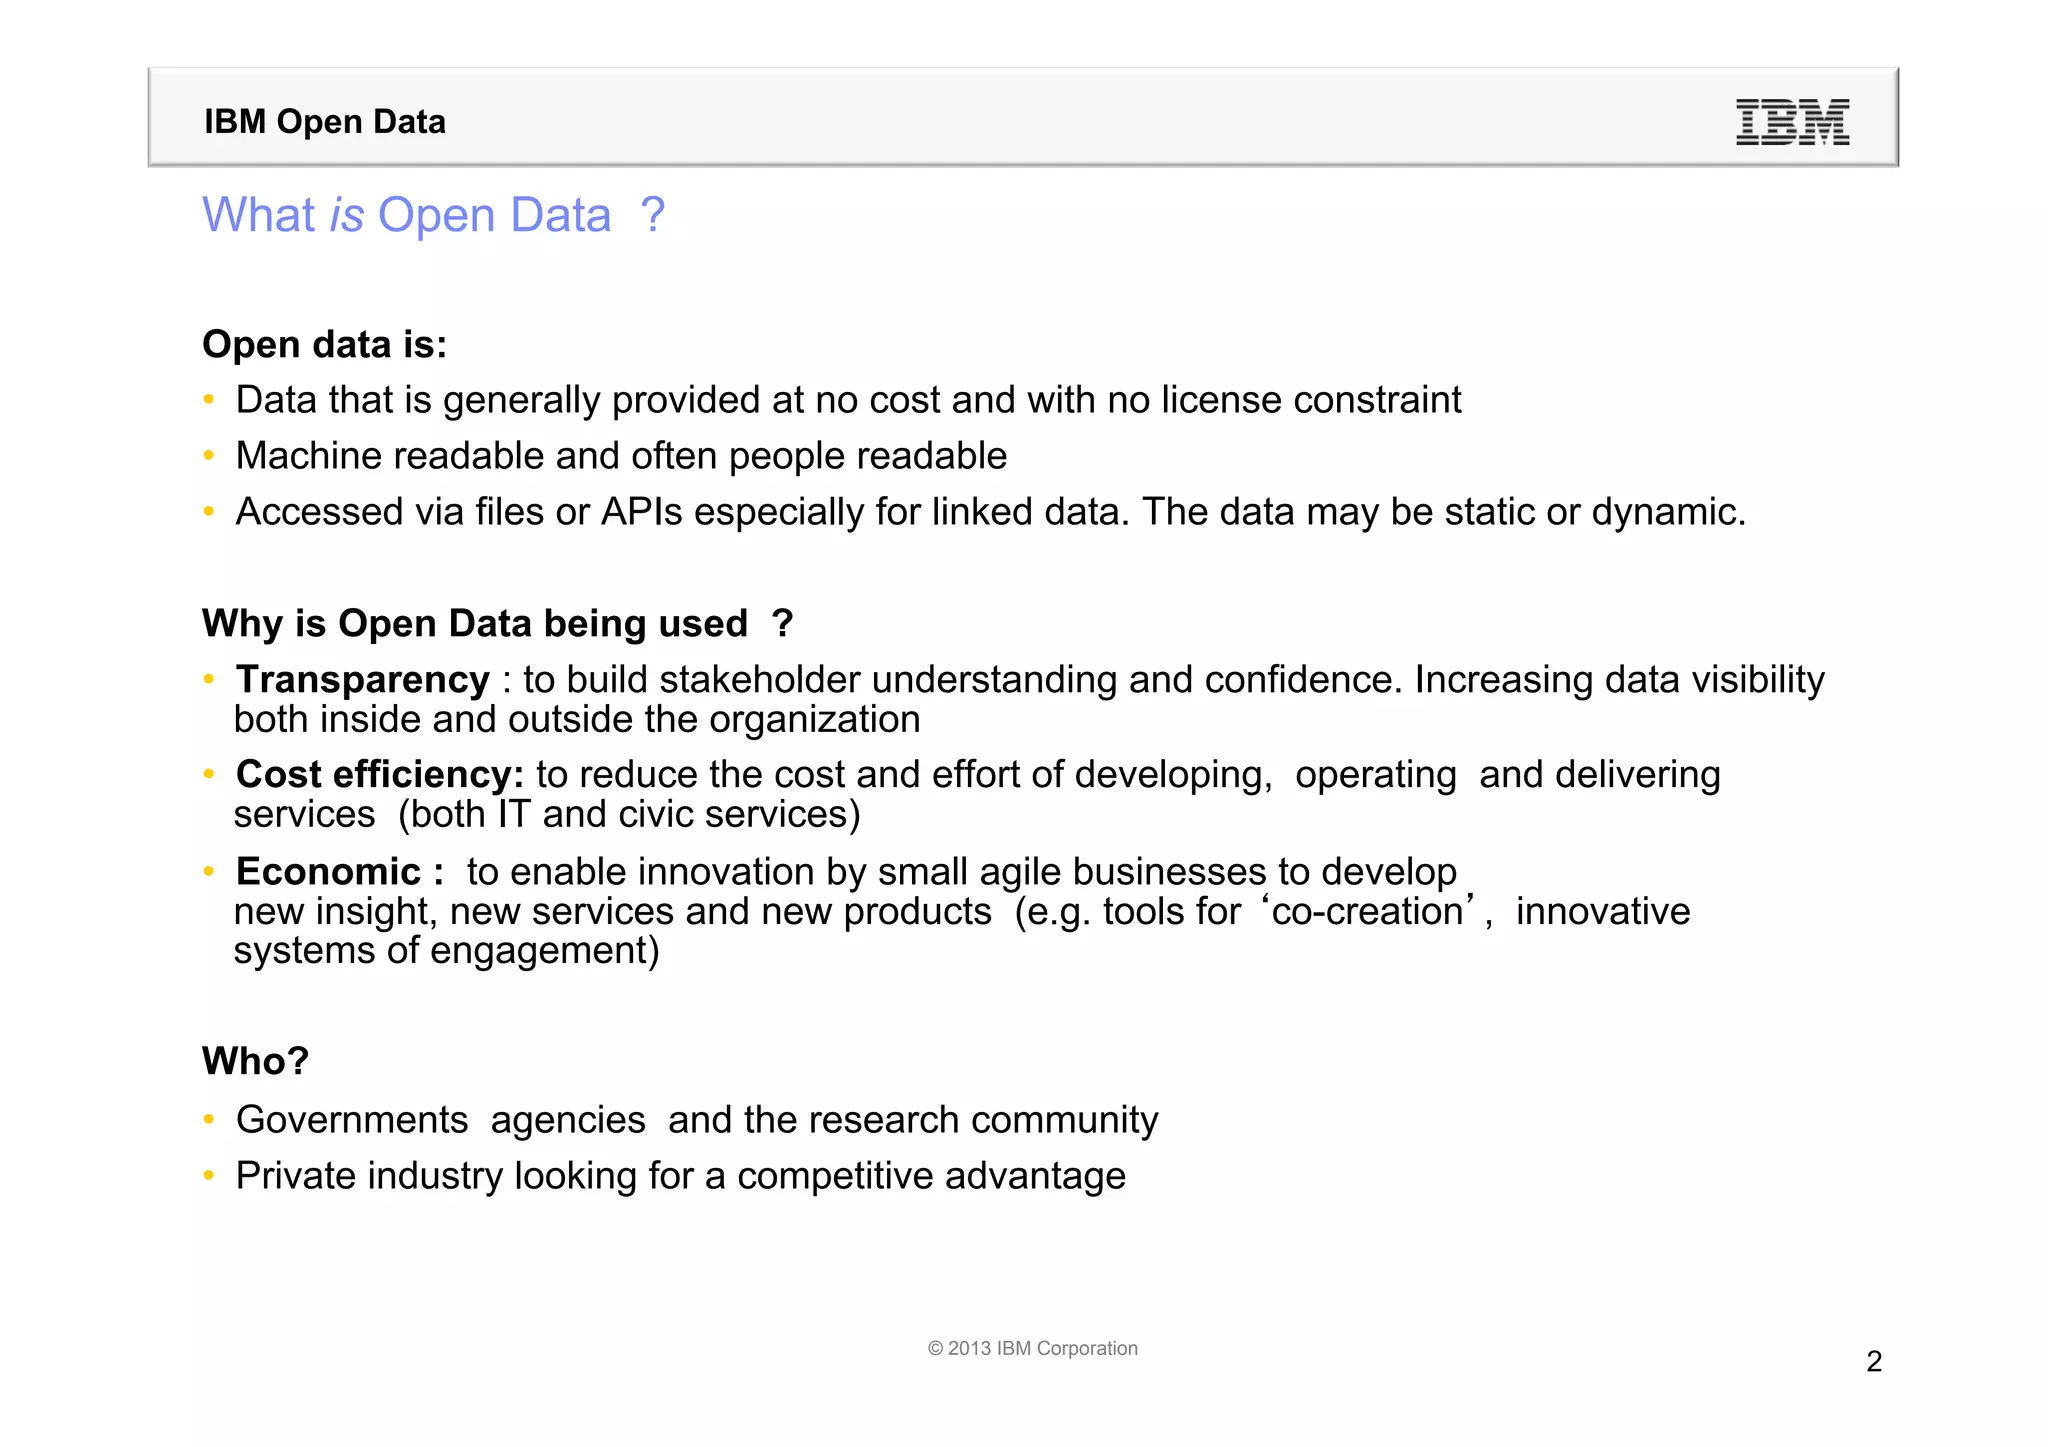2048x1447 pixels.
Task: Click the "Governments agencies and the research community" bullet
Action: (x=697, y=1120)
